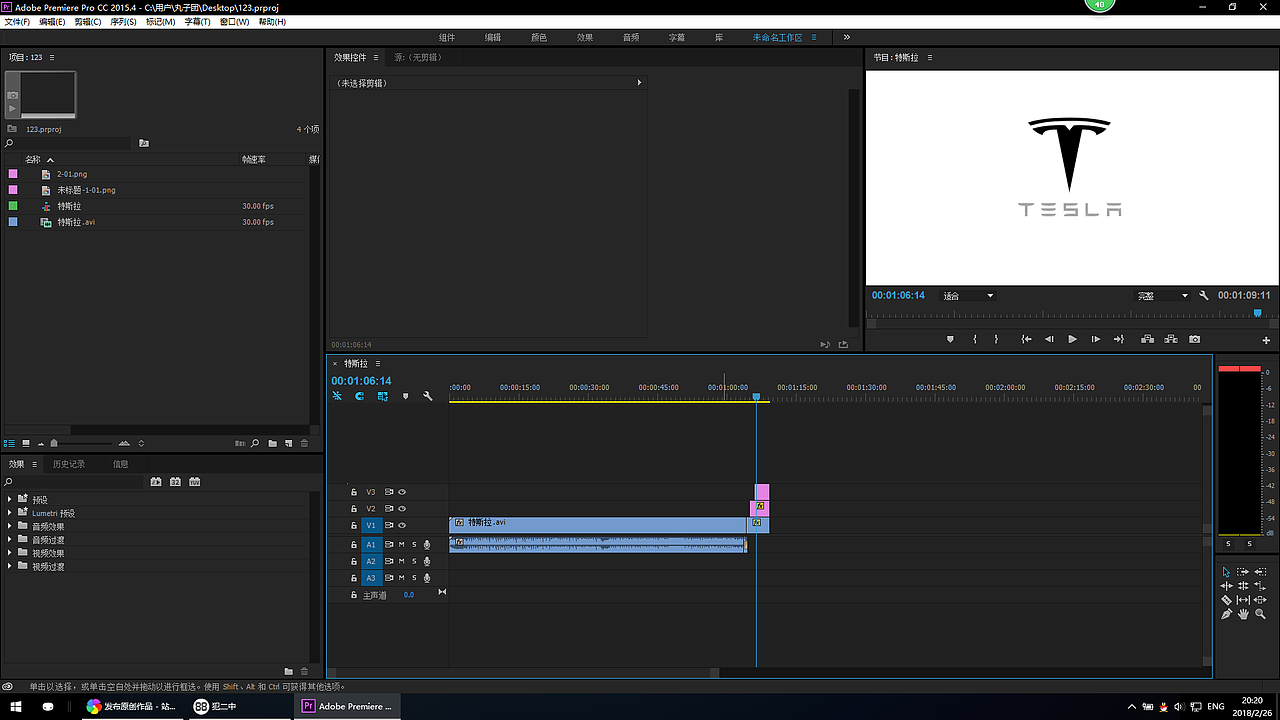Expand the Lumetri 预设 folder
This screenshot has width=1280, height=720.
tap(10, 513)
